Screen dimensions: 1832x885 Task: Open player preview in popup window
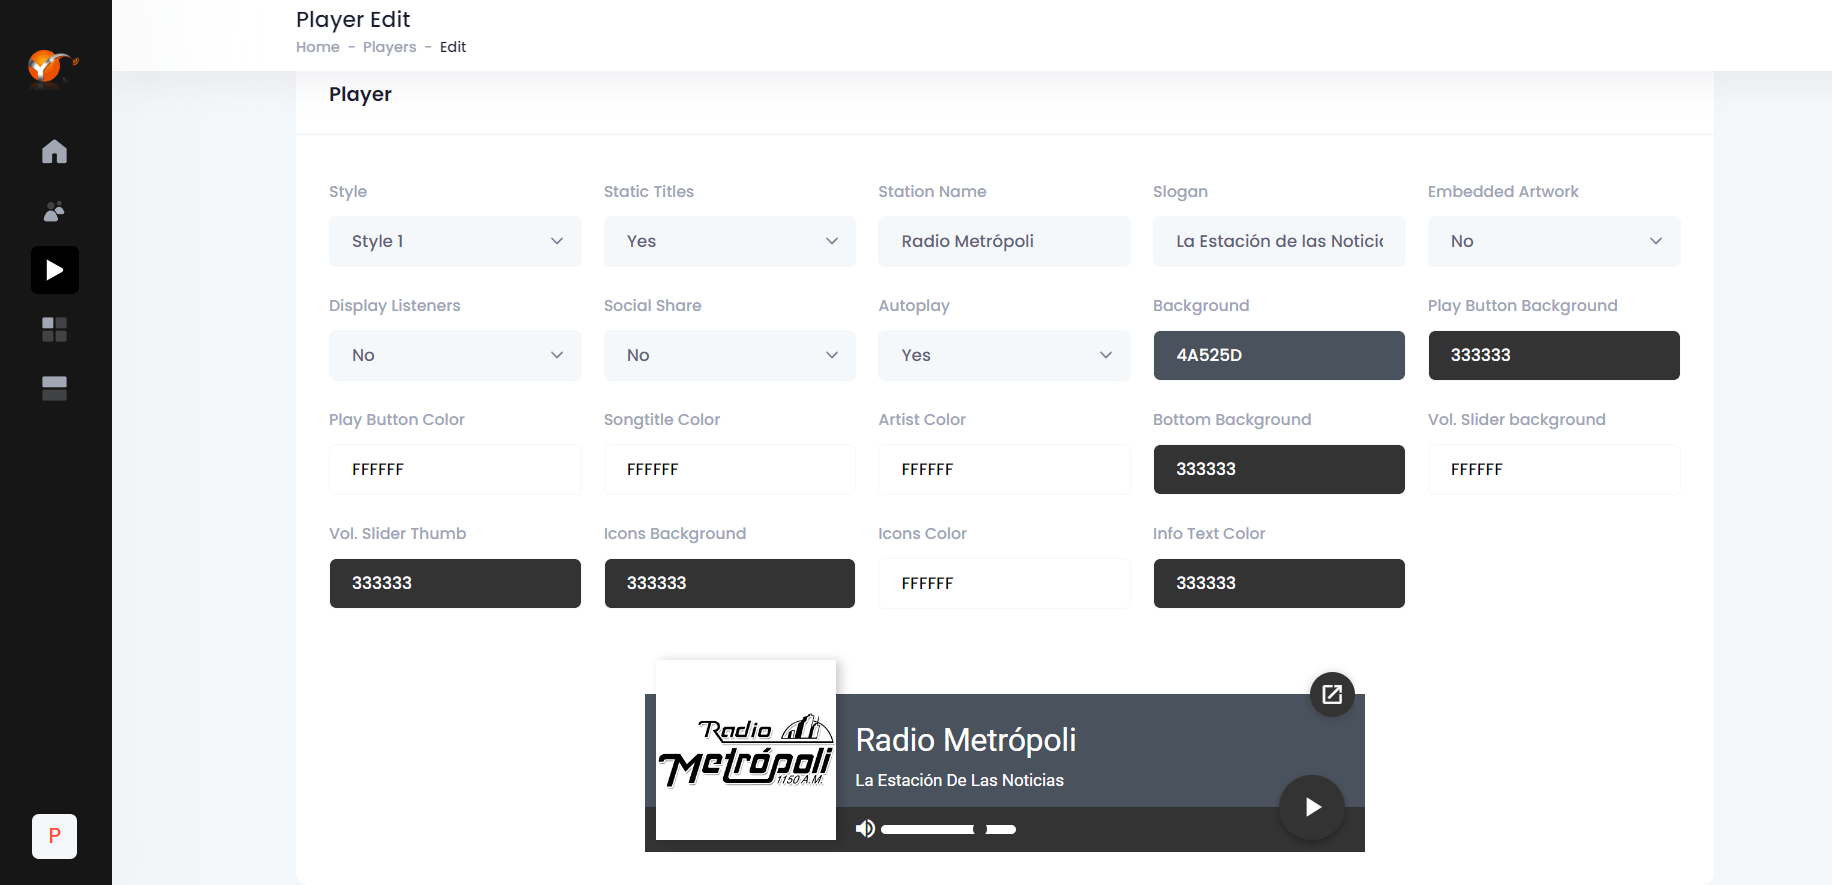coord(1332,694)
